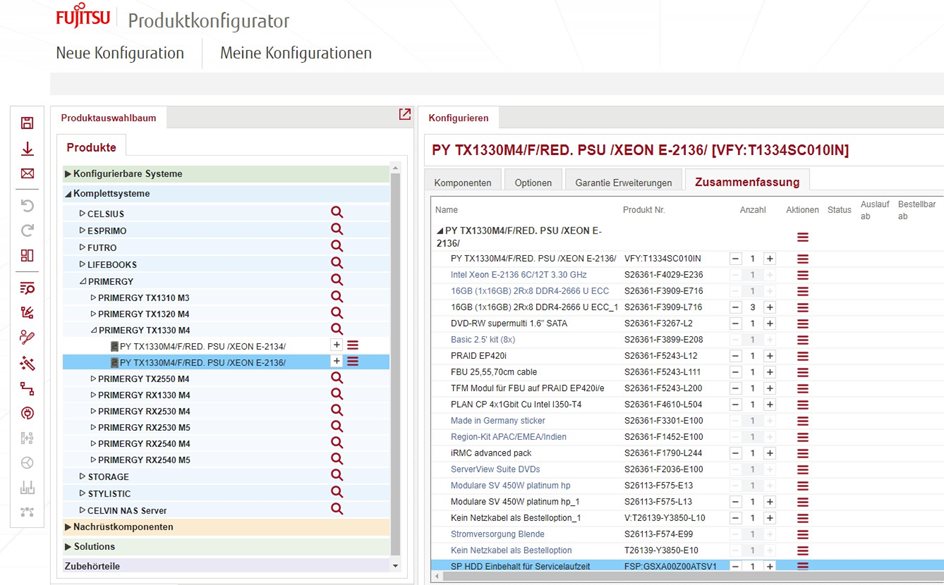Switch to the Komponenten tab
The height and width of the screenshot is (585, 944).
click(x=463, y=182)
